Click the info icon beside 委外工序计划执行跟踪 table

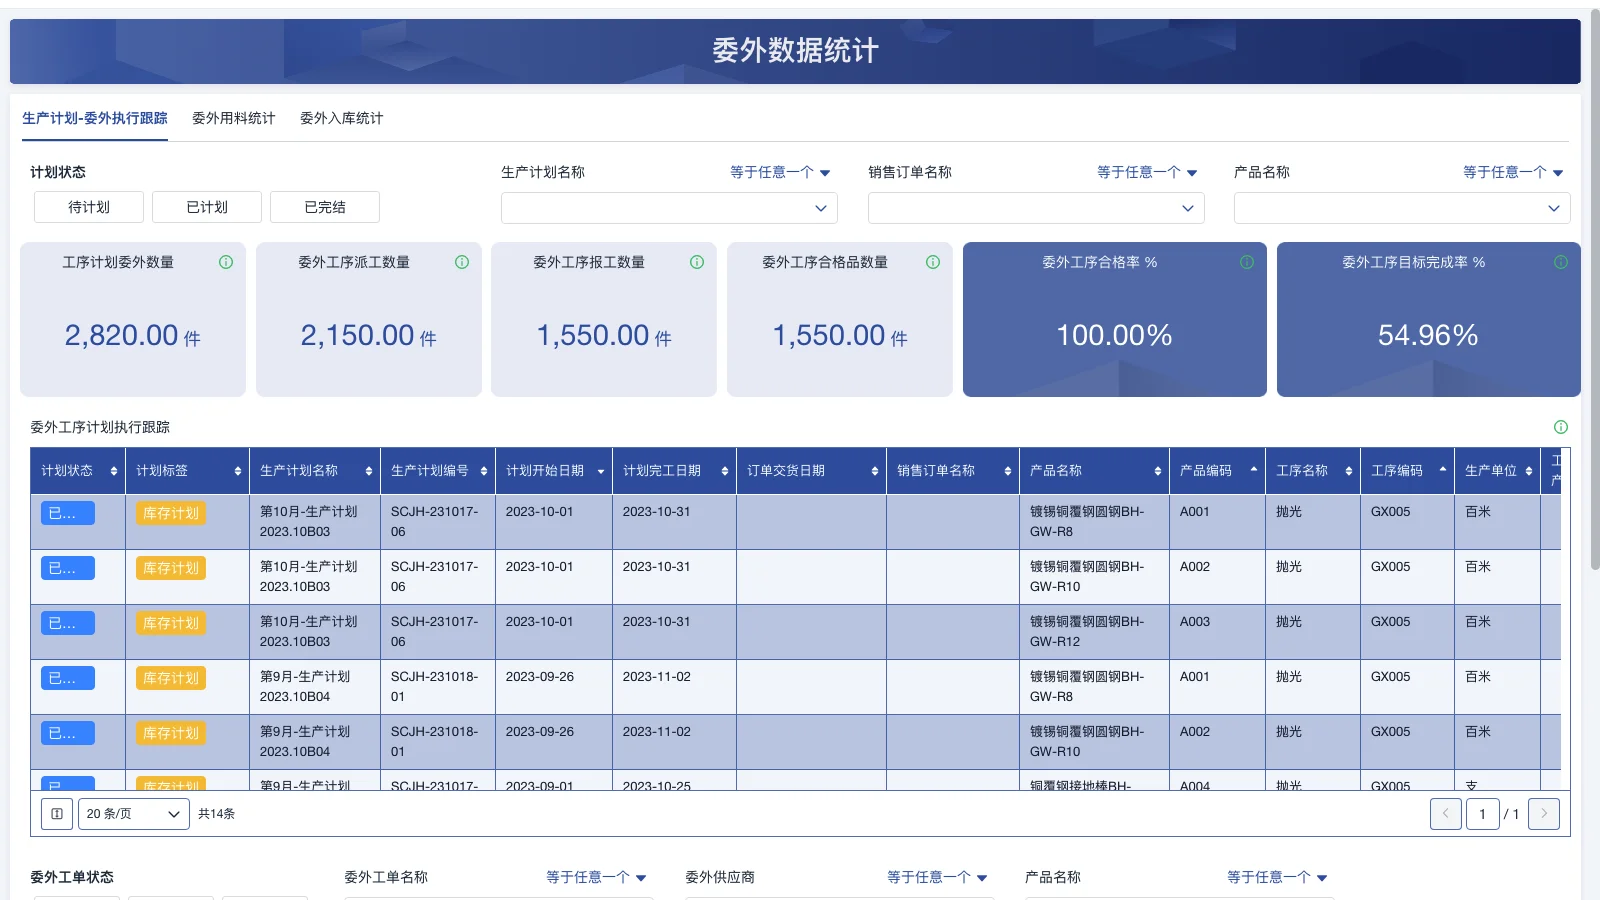[1560, 427]
